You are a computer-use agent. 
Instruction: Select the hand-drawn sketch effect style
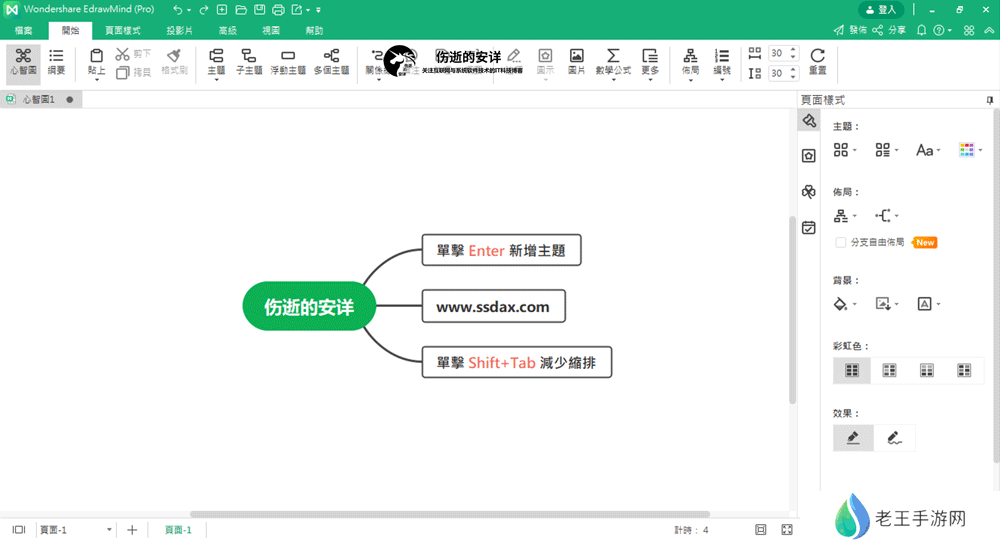tap(895, 438)
